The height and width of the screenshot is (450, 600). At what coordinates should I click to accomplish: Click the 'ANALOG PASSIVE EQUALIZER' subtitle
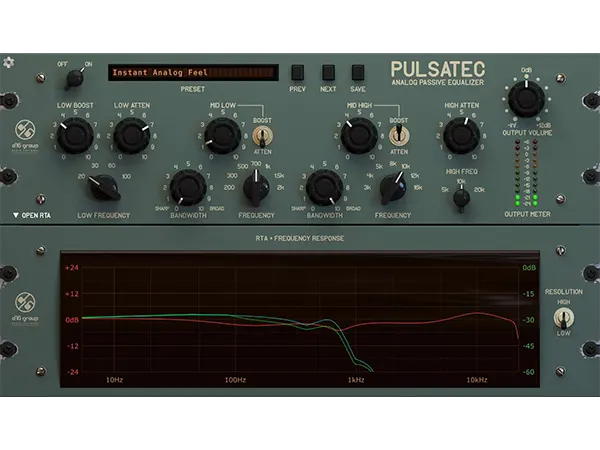(438, 83)
